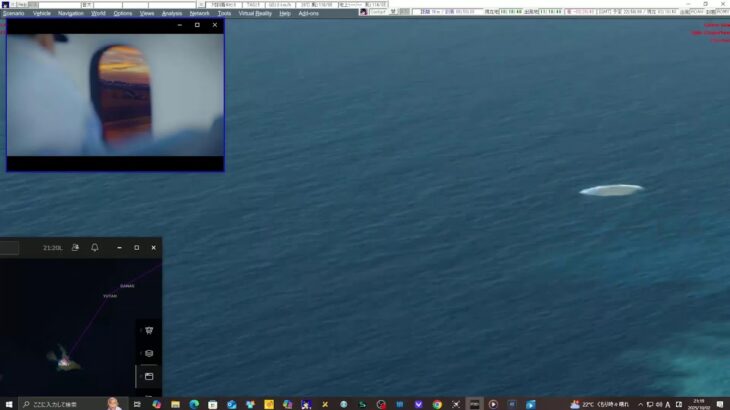Click the icon left of the bell
730x410 pixels.
click(76, 247)
